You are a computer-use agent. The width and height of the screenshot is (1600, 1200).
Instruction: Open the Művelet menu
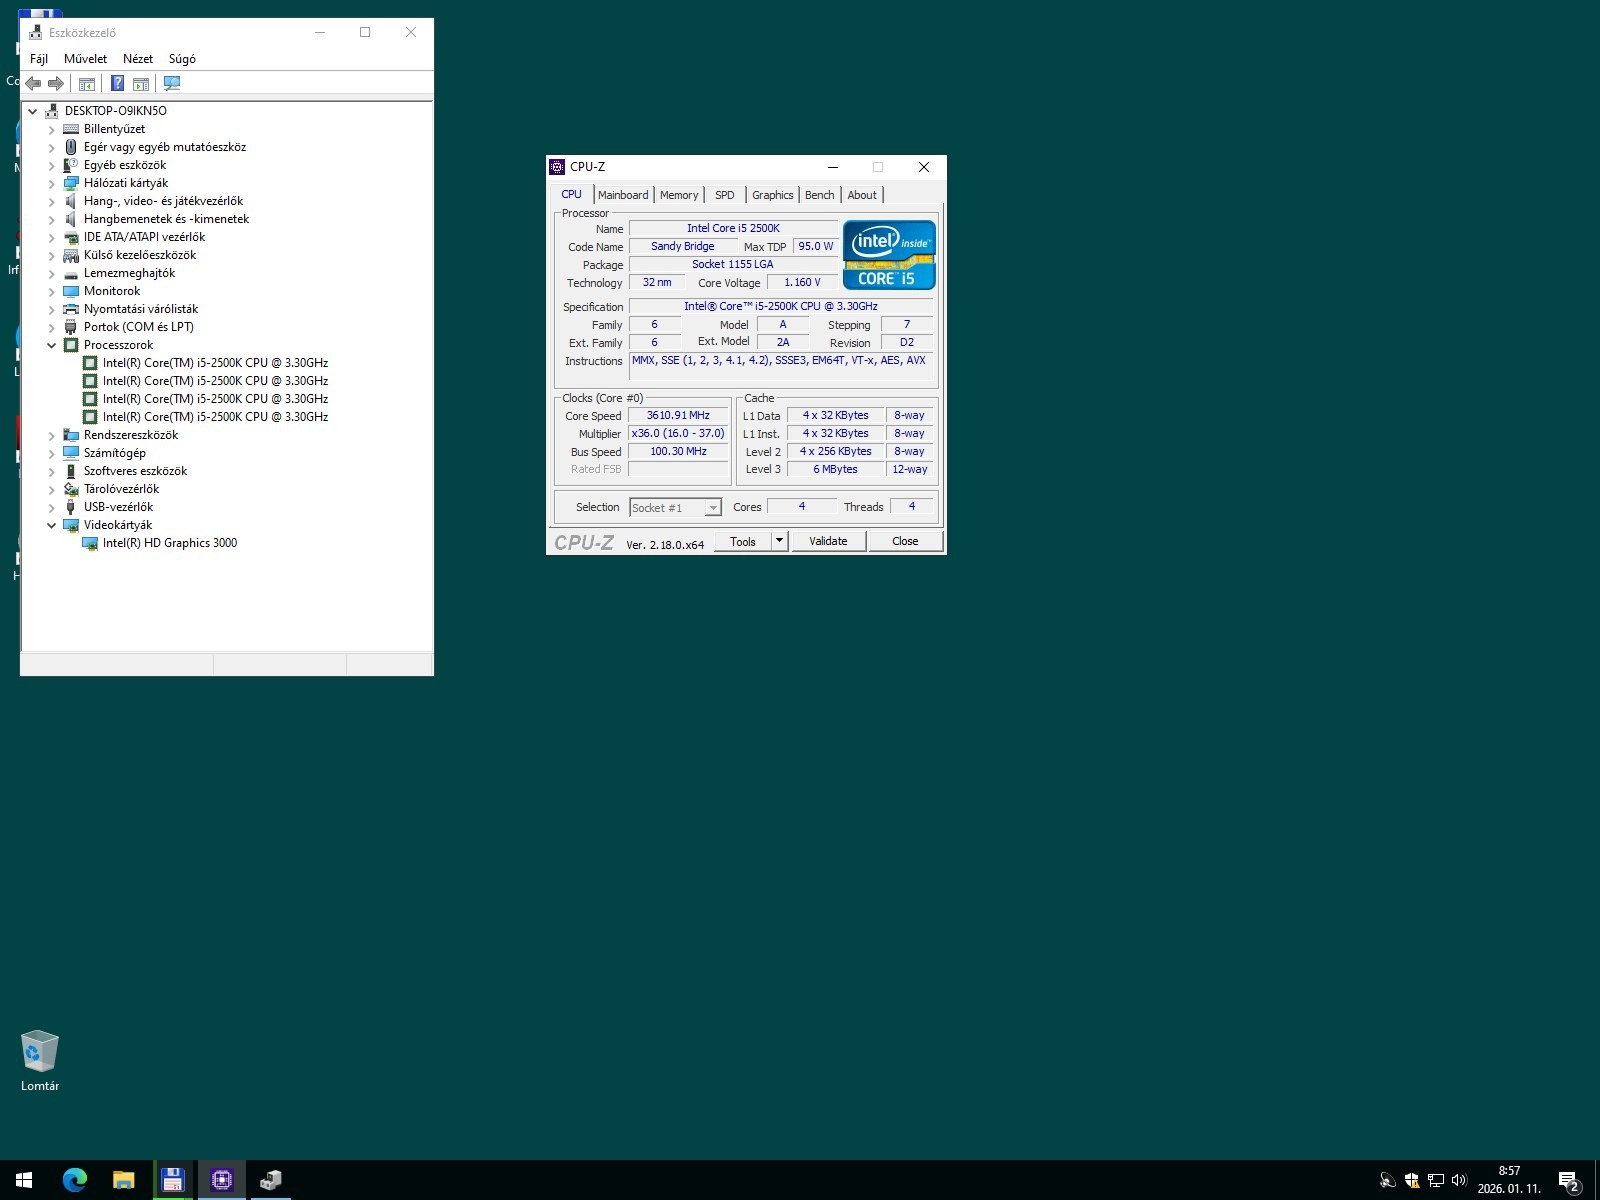pyautogui.click(x=85, y=59)
